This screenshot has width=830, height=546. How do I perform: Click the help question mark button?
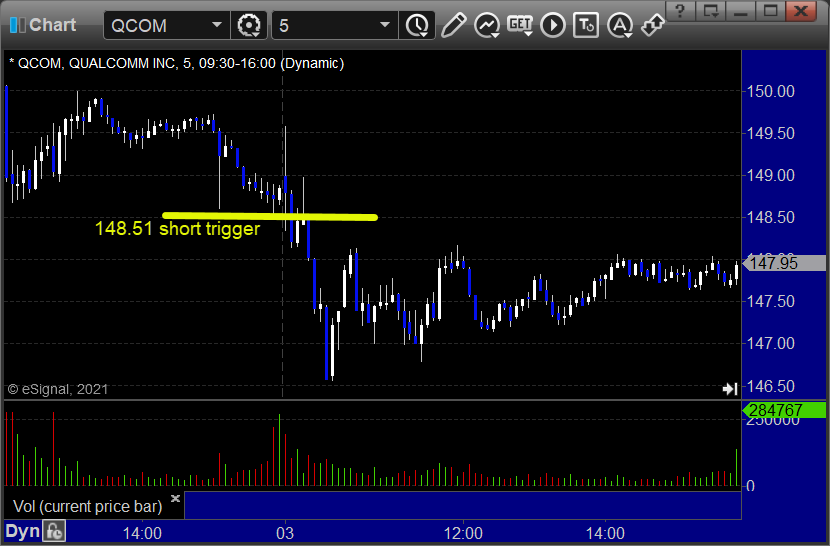(680, 11)
